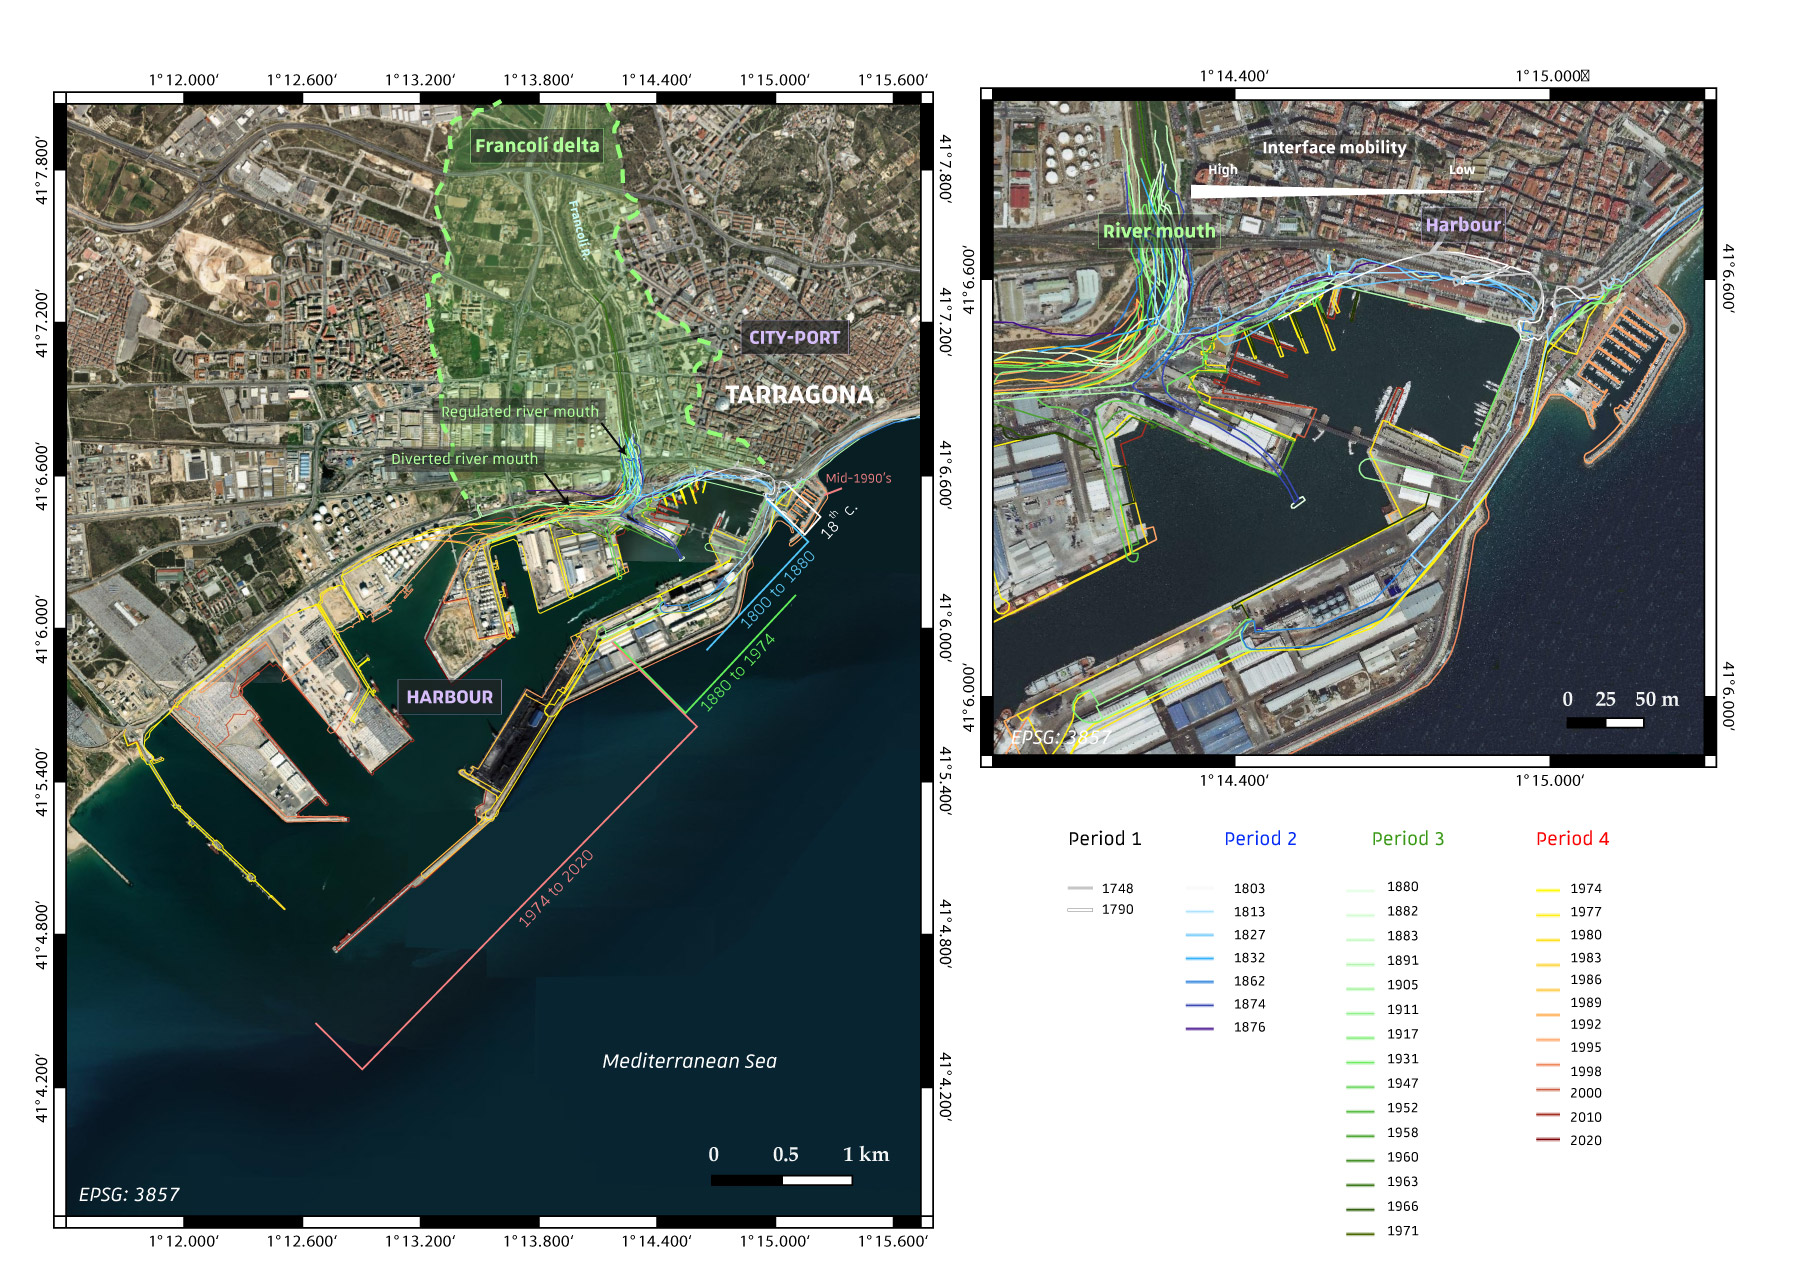Viewport: 1796px width, 1282px height.
Task: Click the 1748 grey legend swatch
Action: point(1080,888)
